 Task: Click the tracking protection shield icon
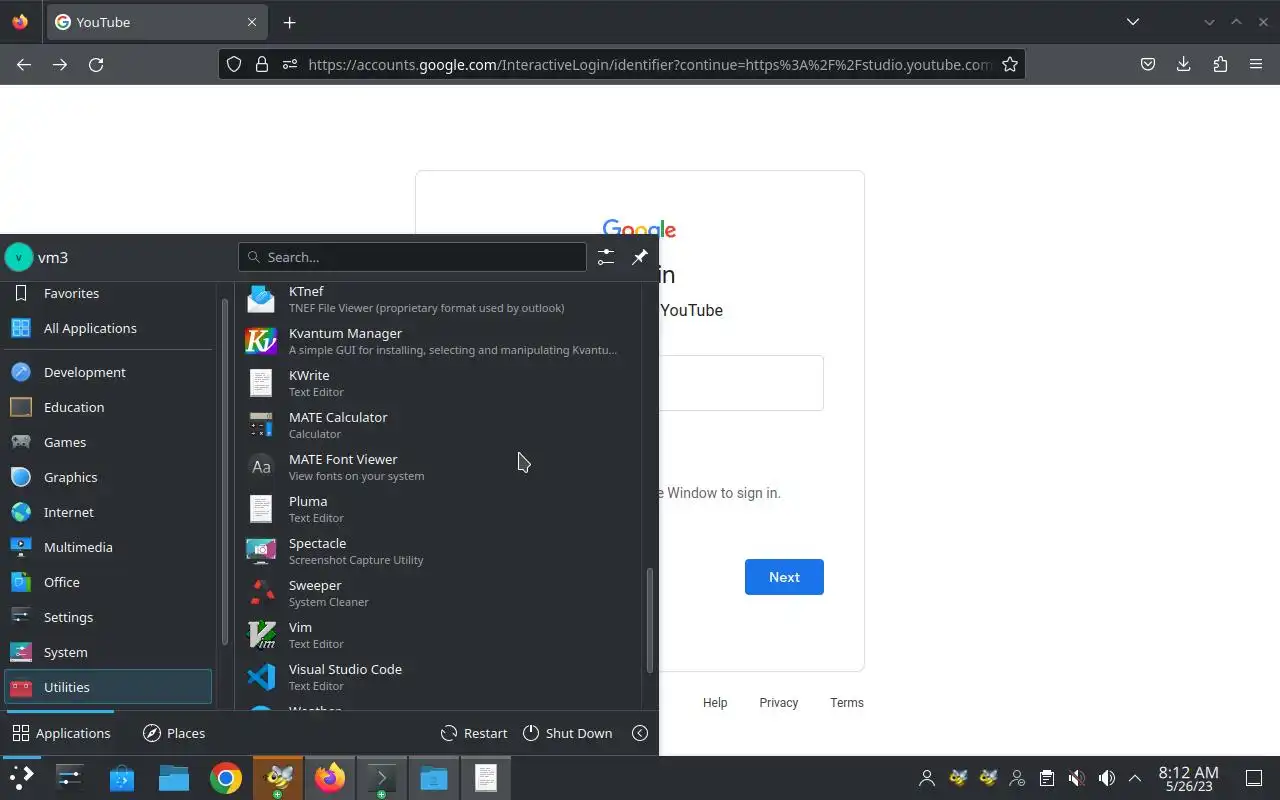[234, 64]
